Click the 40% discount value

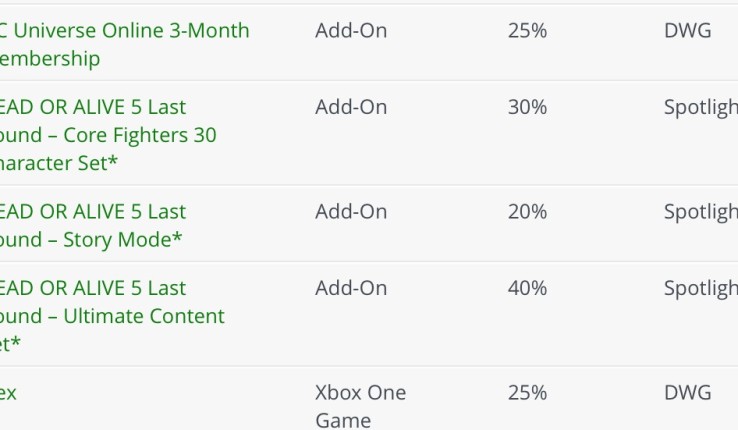(x=527, y=288)
